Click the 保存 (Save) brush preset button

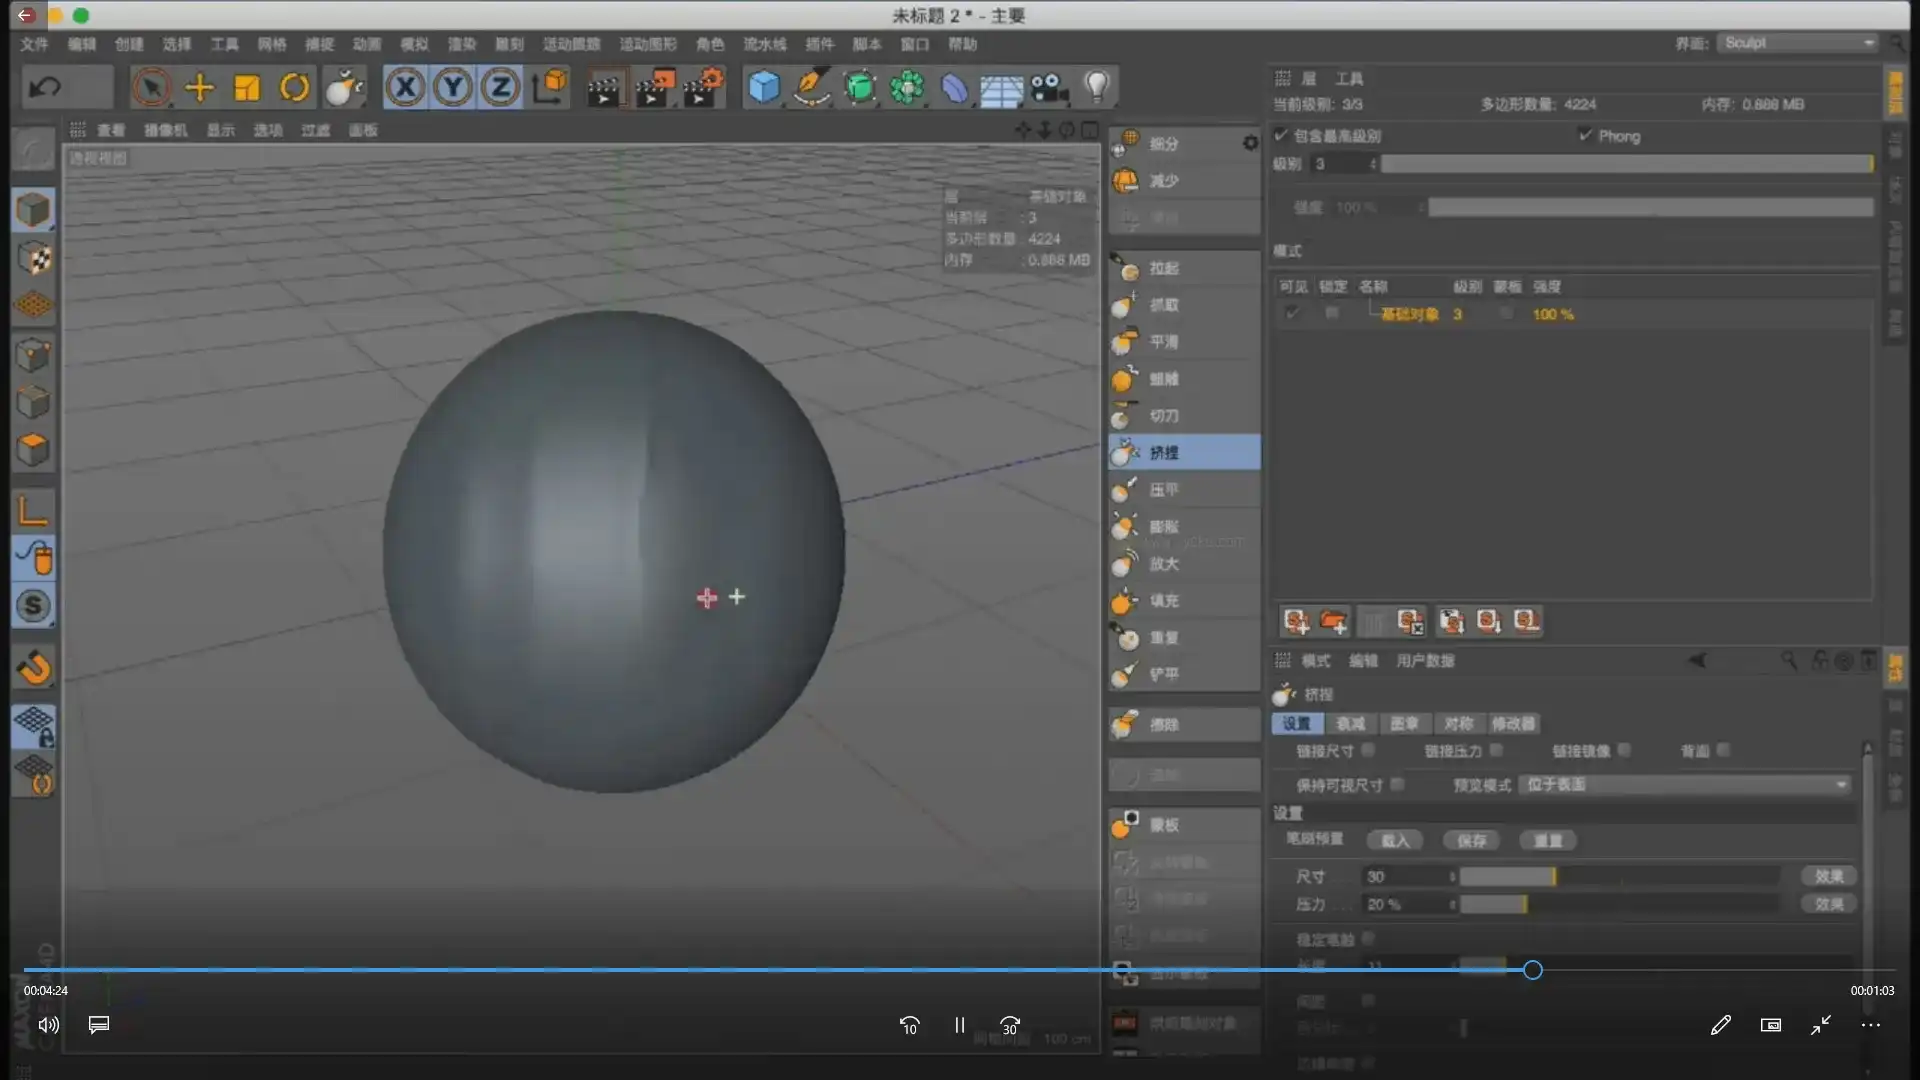coord(1471,841)
